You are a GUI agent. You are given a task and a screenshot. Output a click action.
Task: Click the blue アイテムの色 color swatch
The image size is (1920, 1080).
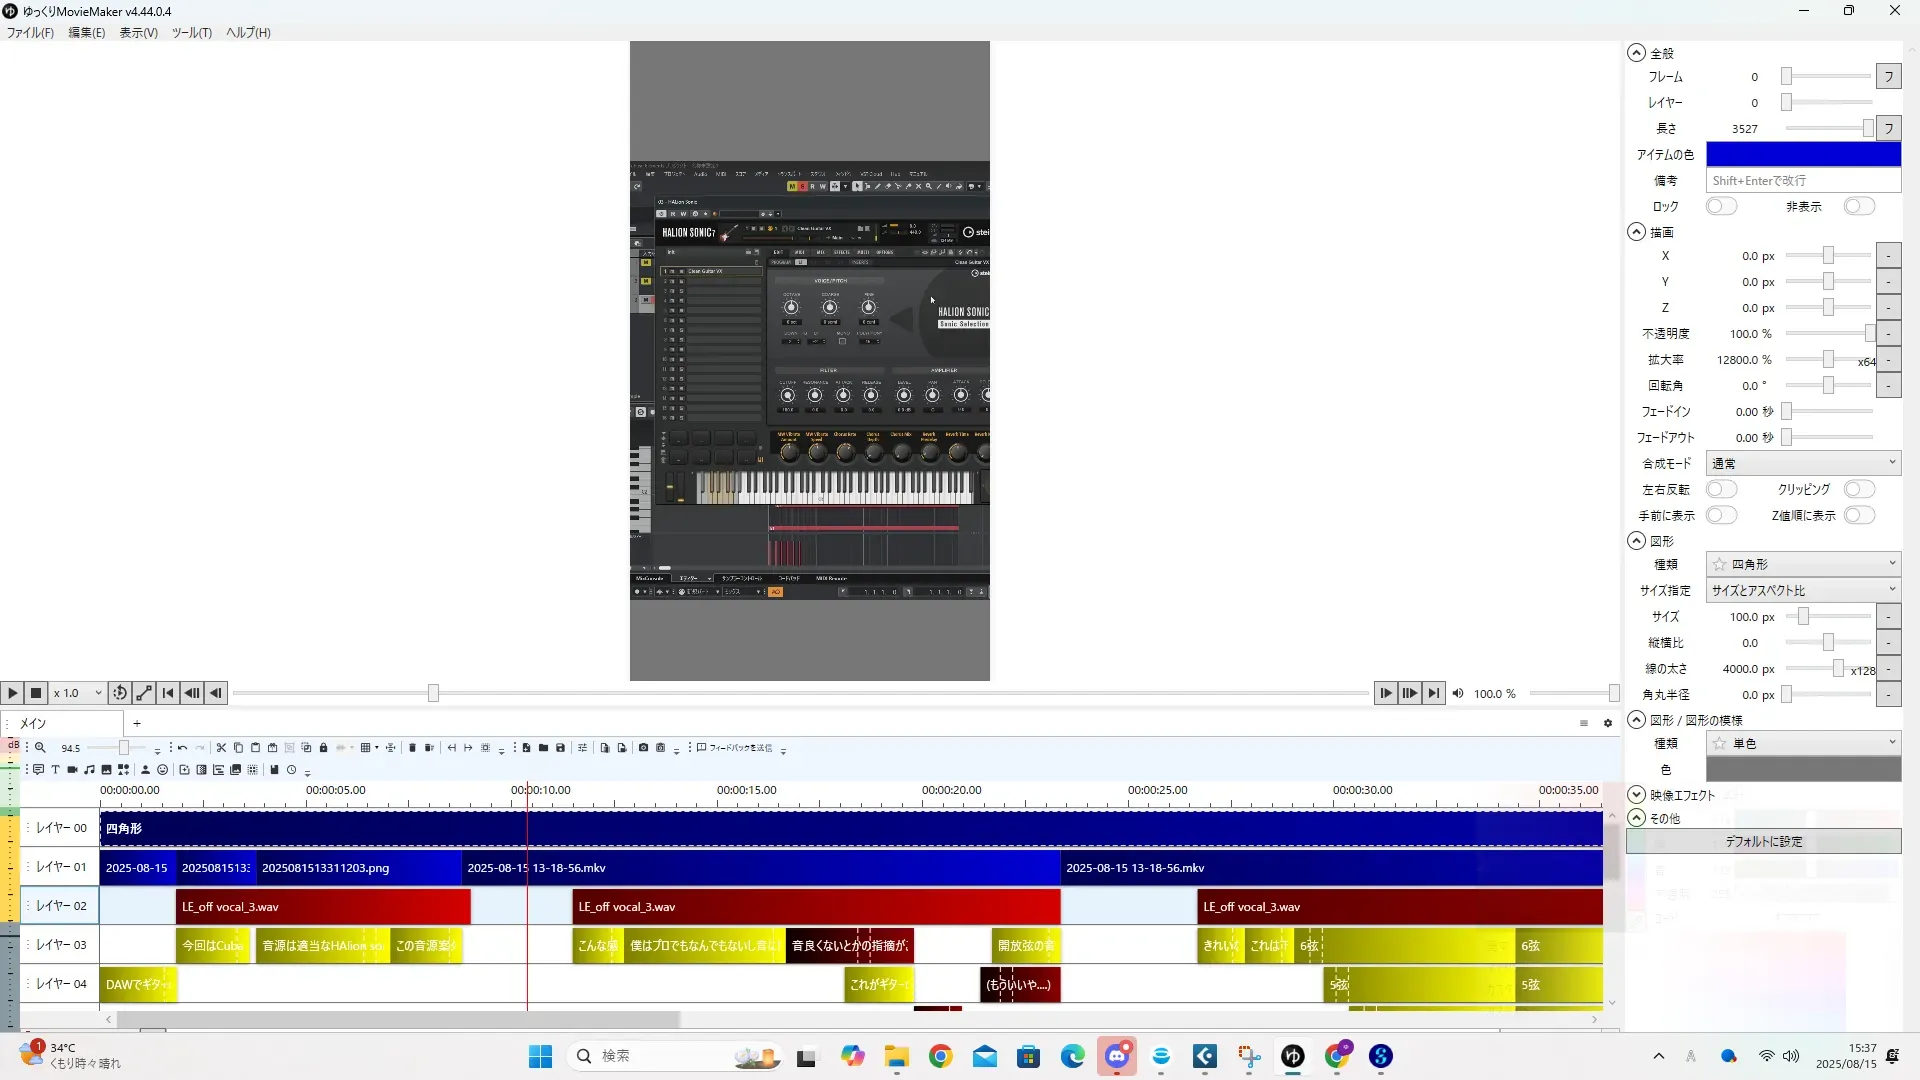point(1802,154)
